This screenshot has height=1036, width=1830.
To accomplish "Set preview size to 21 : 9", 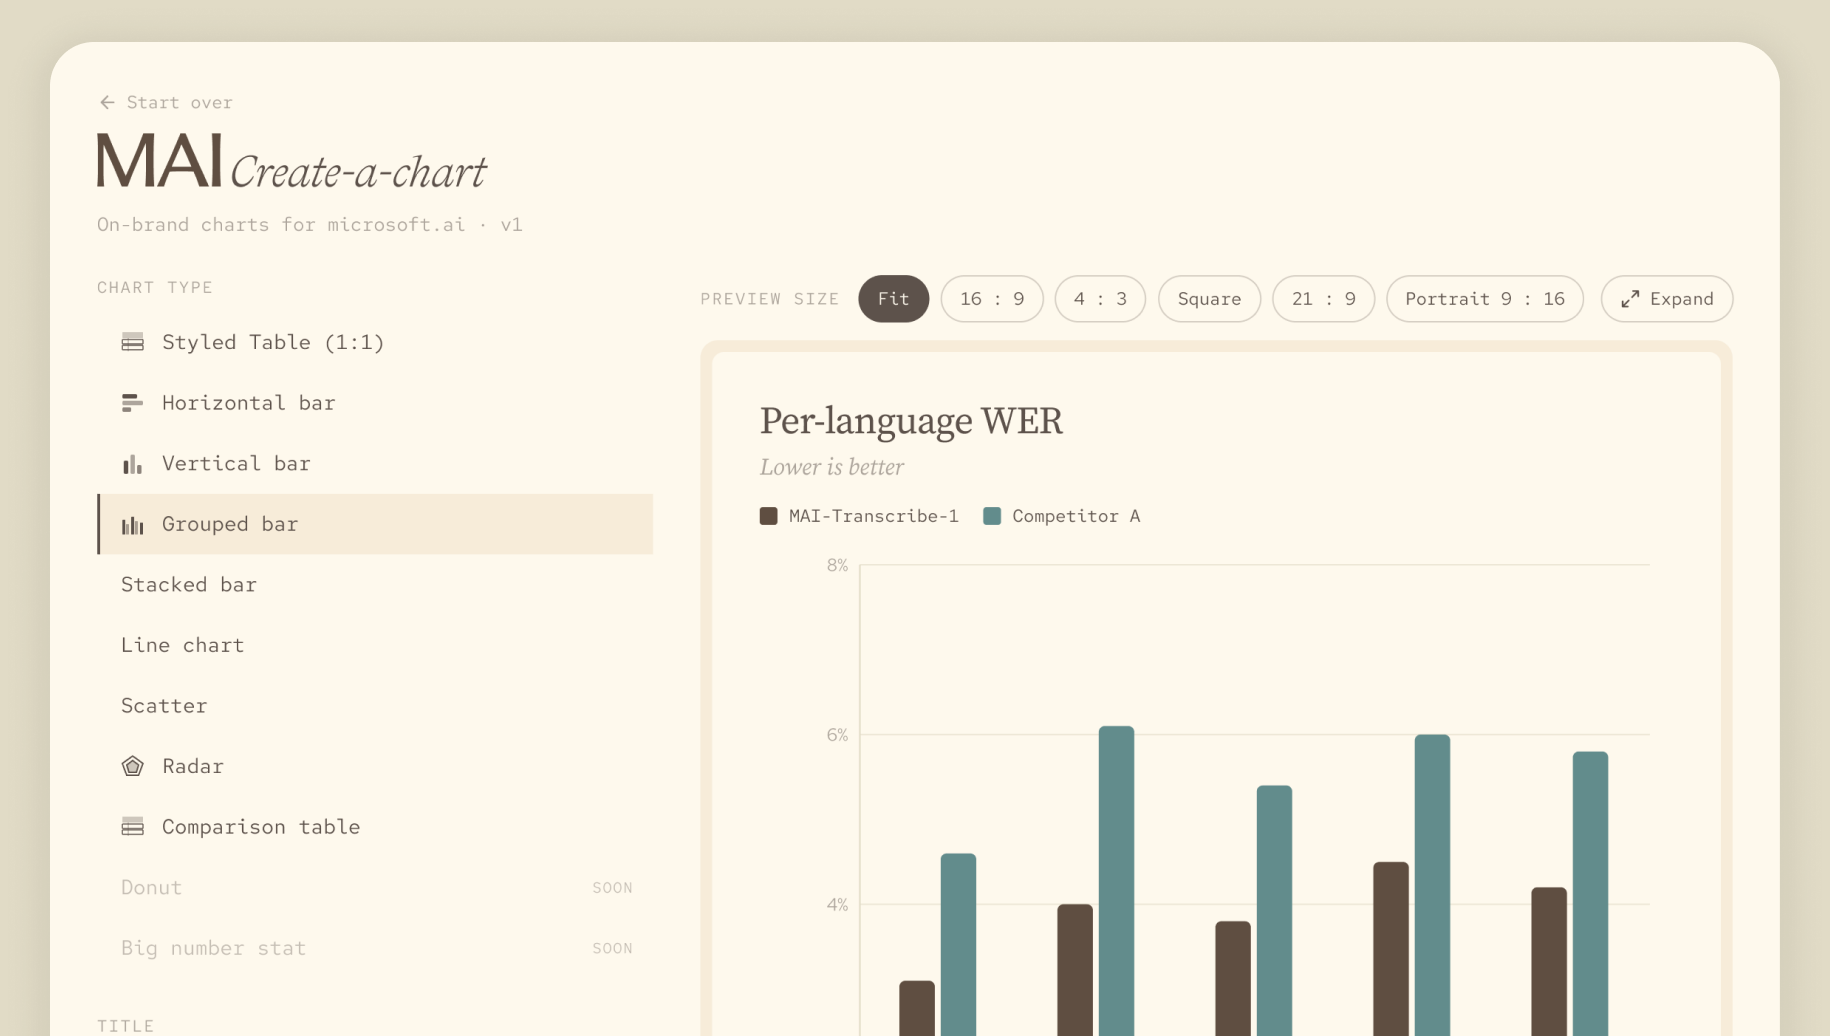I will tap(1323, 299).
